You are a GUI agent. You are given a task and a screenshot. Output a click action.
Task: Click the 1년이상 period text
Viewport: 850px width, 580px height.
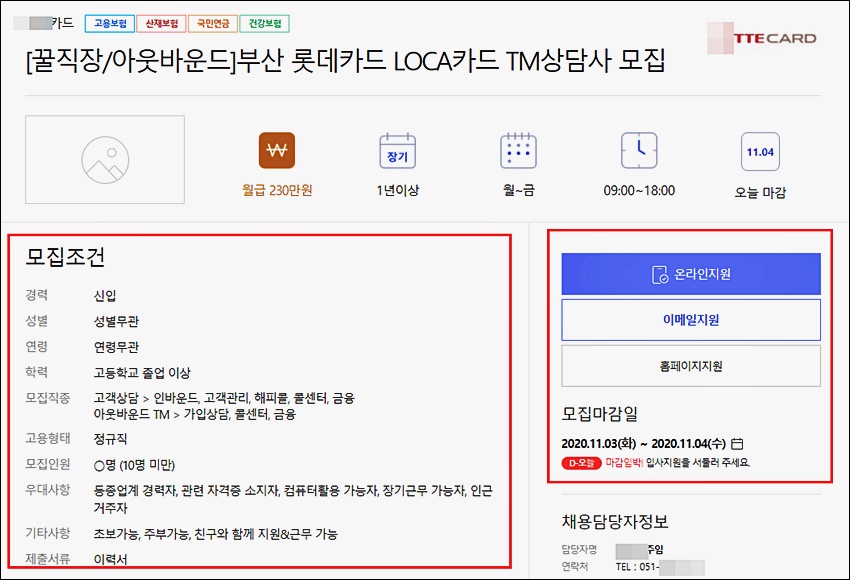click(x=397, y=190)
